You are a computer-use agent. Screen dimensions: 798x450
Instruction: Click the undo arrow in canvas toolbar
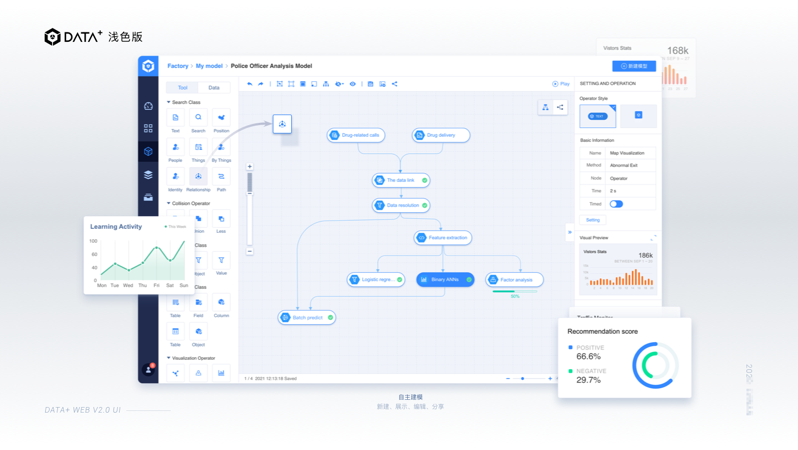249,84
